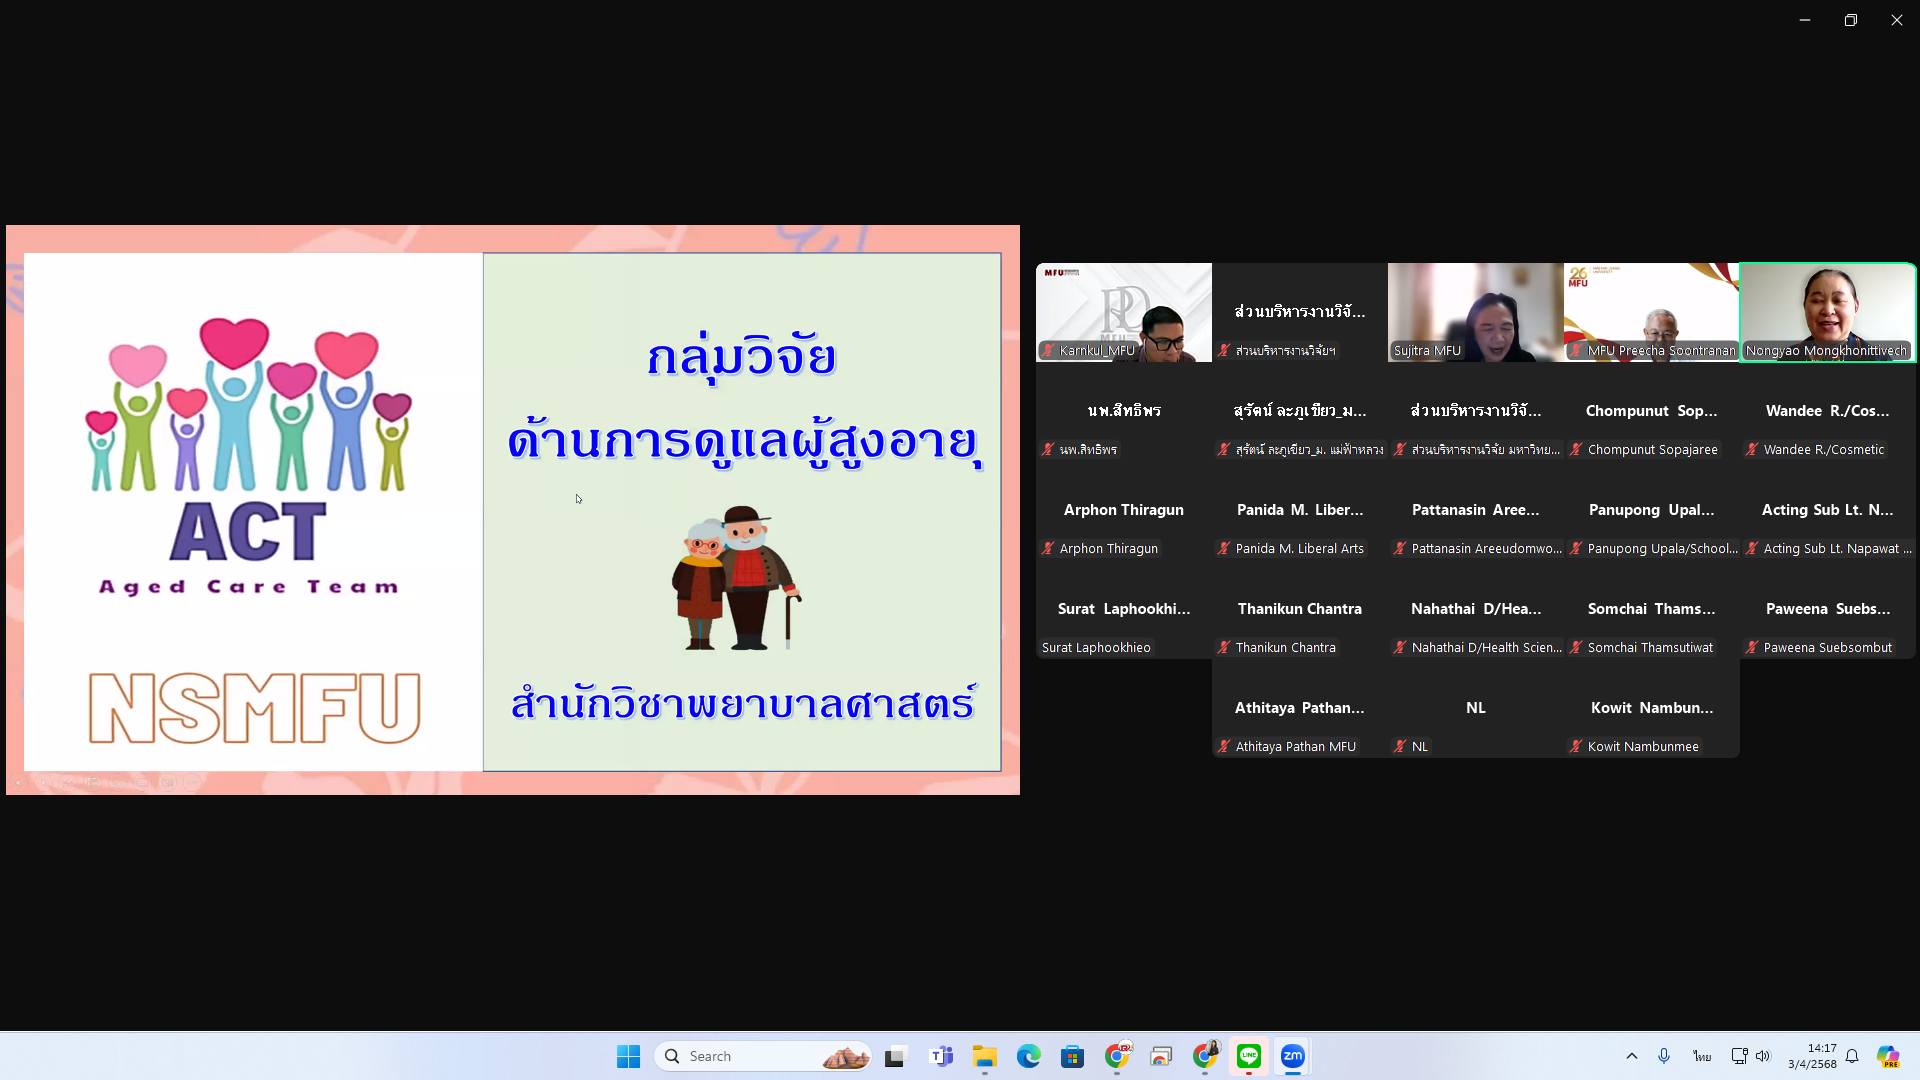
Task: Open the Chrome app icon left of the second Chrome
Action: [1161, 1056]
